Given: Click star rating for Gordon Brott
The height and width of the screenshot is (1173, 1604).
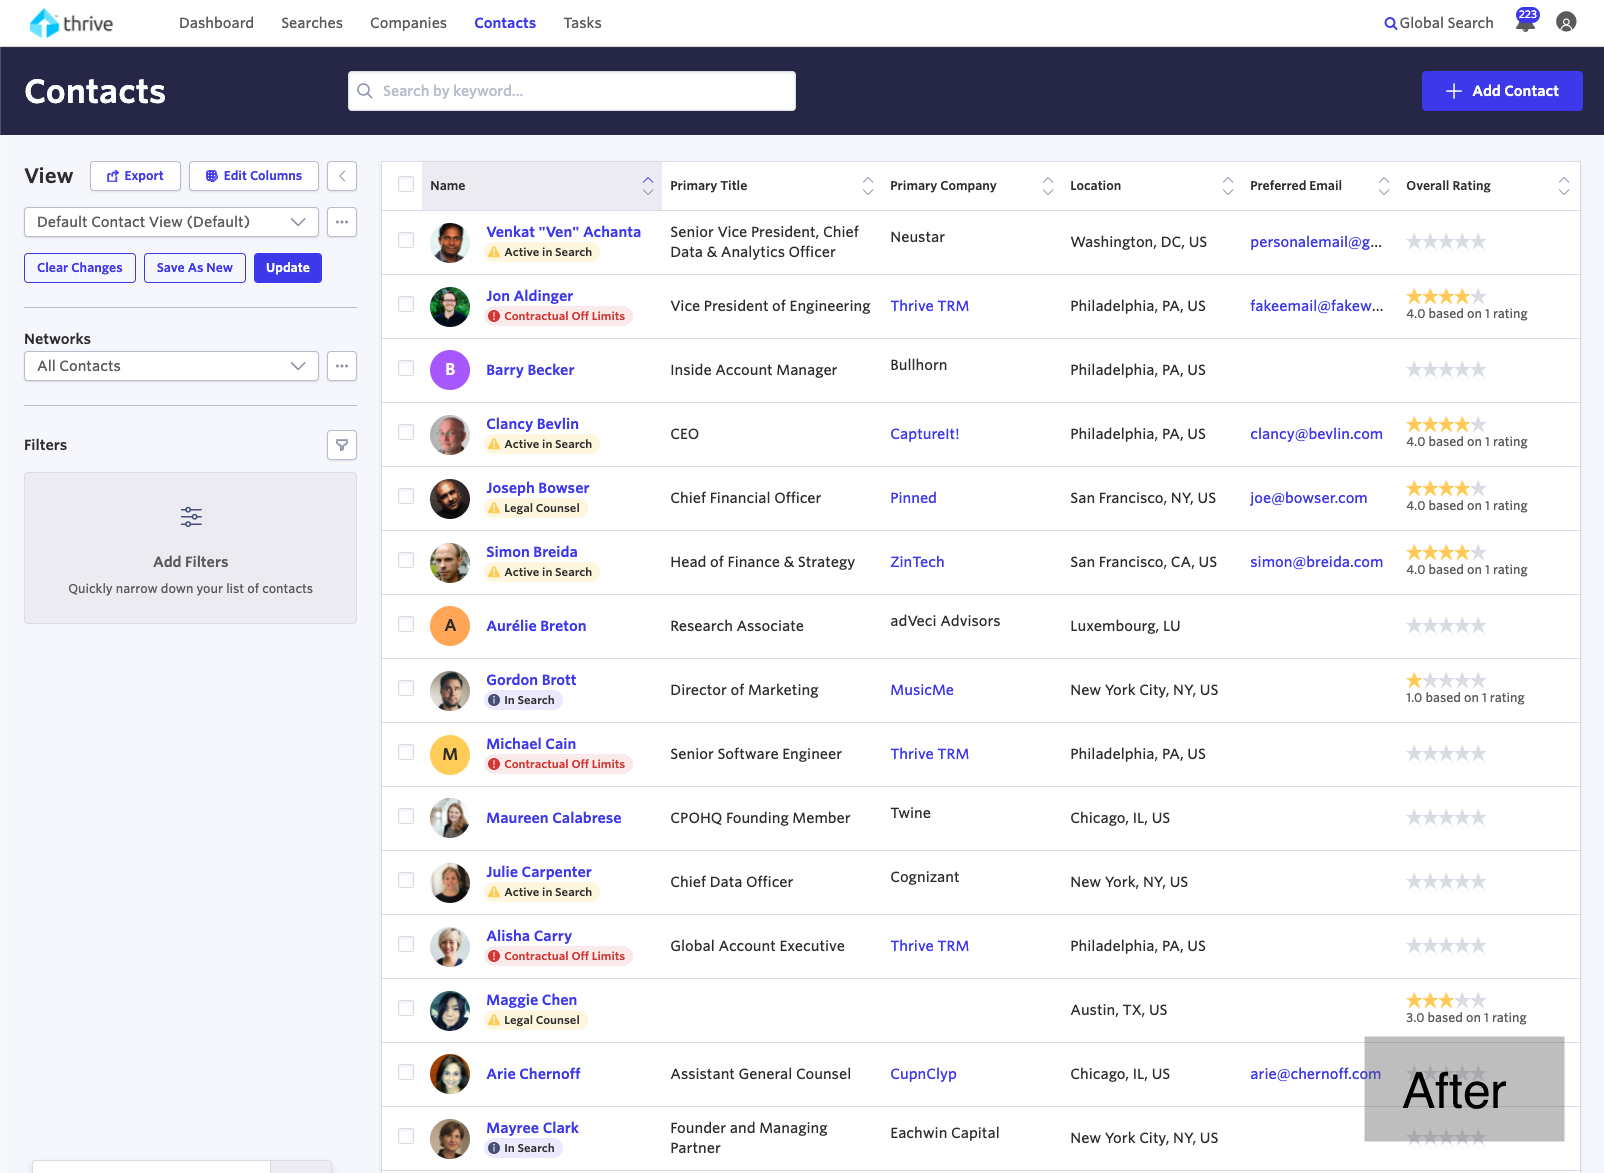Looking at the screenshot, I should tap(1446, 680).
